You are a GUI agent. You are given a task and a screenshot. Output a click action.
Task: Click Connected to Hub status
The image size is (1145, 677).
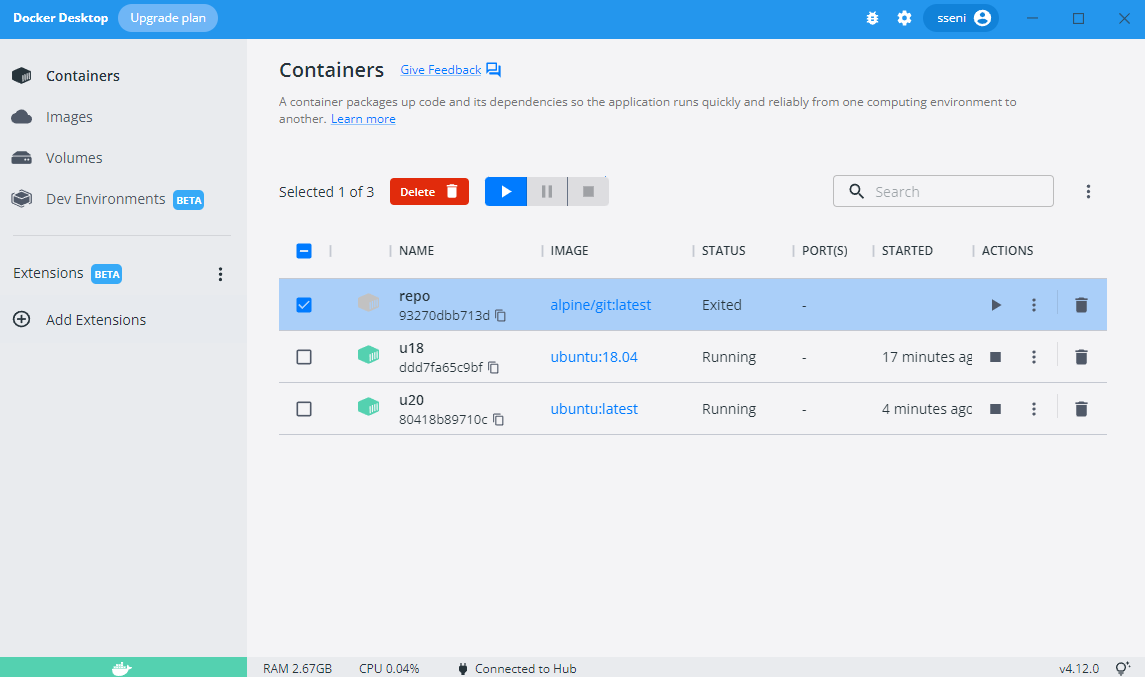tap(518, 669)
